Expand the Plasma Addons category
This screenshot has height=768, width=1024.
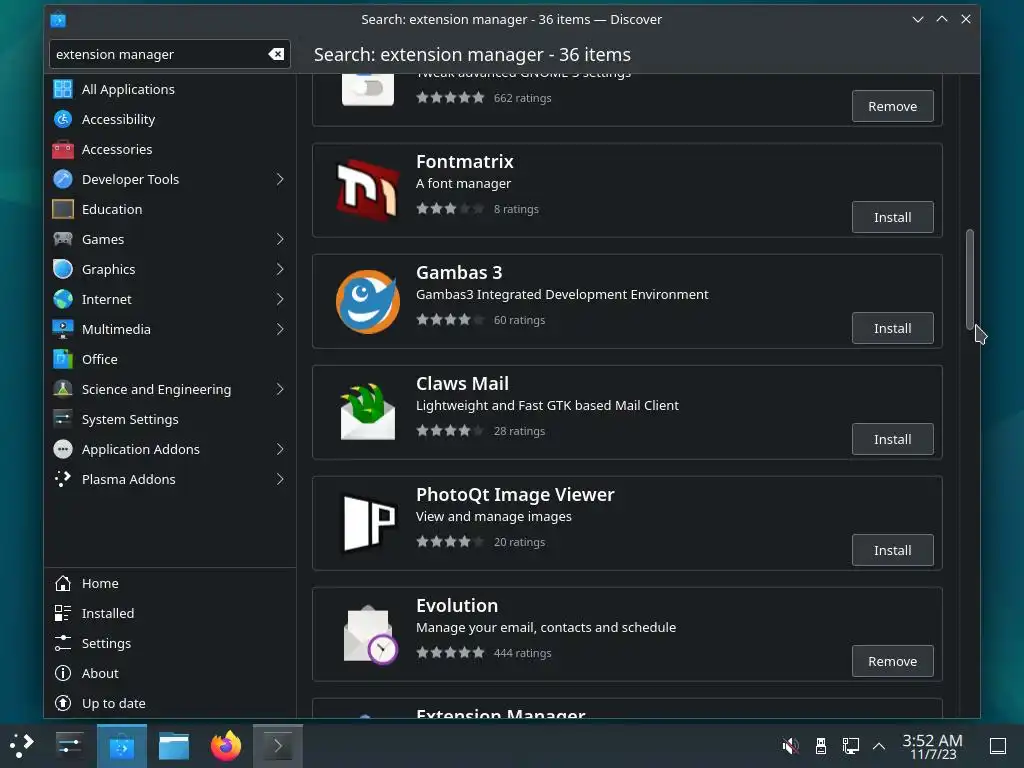(x=280, y=479)
